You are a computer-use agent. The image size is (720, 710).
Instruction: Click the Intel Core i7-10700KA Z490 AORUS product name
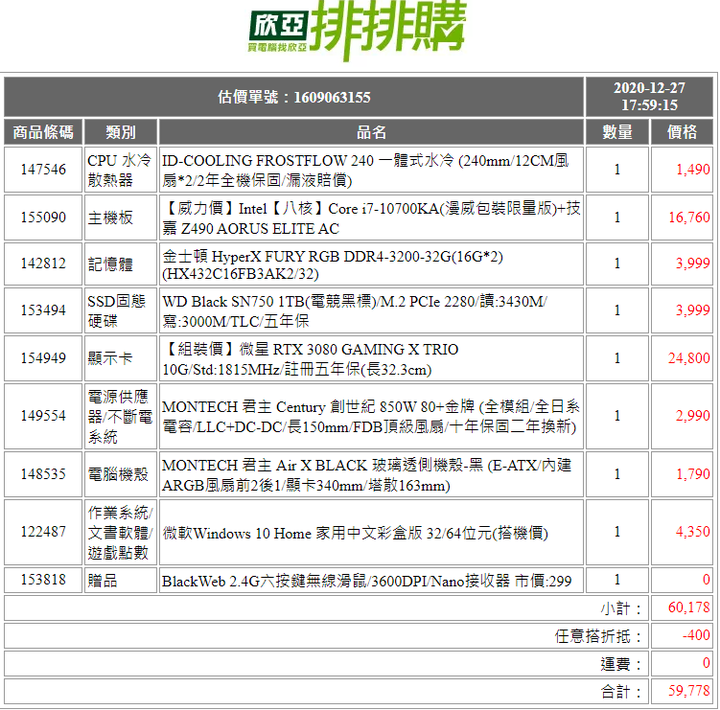tap(371, 217)
